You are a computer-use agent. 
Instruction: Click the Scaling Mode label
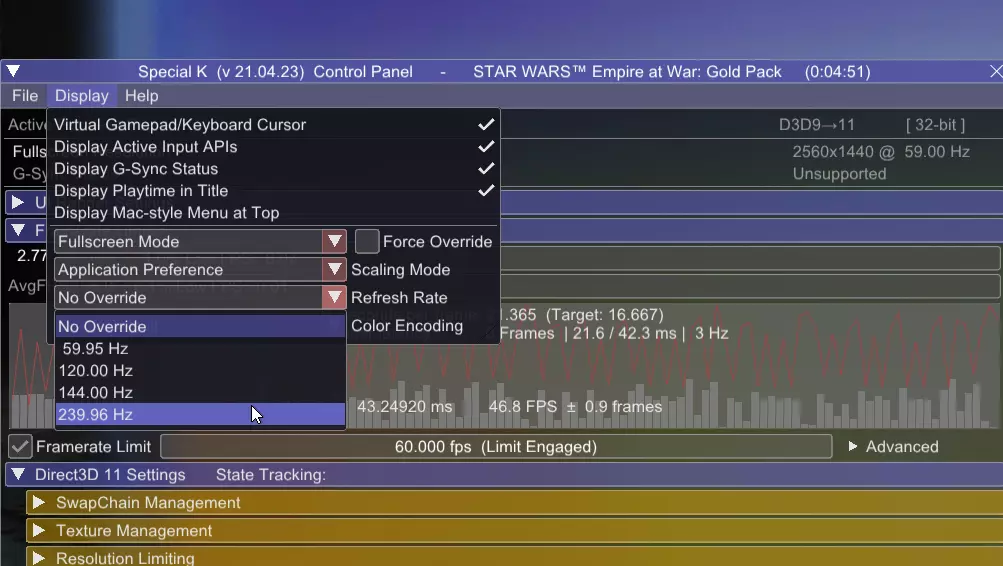tap(400, 270)
